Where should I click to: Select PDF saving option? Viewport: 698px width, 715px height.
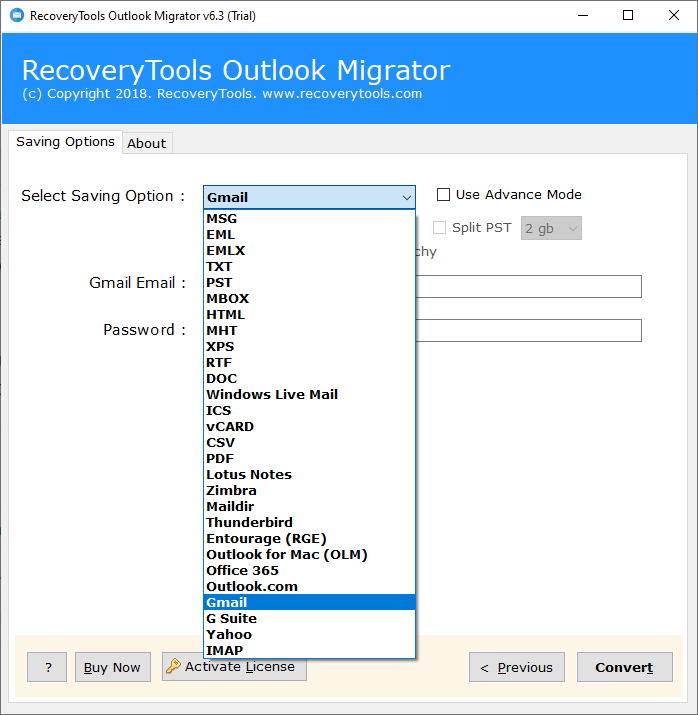point(309,458)
